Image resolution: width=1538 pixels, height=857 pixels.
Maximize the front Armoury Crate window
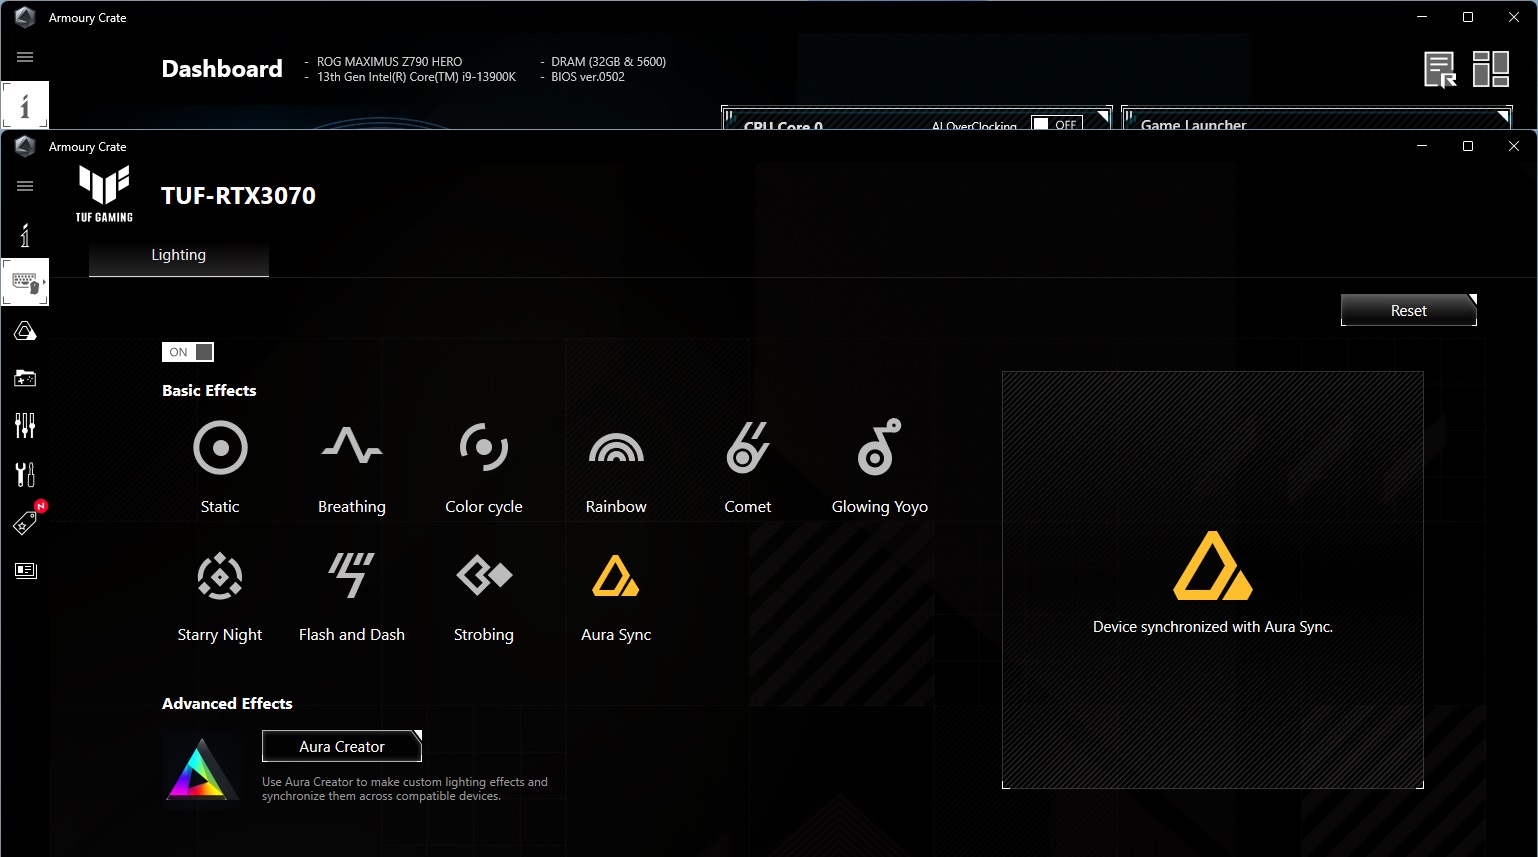click(1468, 146)
